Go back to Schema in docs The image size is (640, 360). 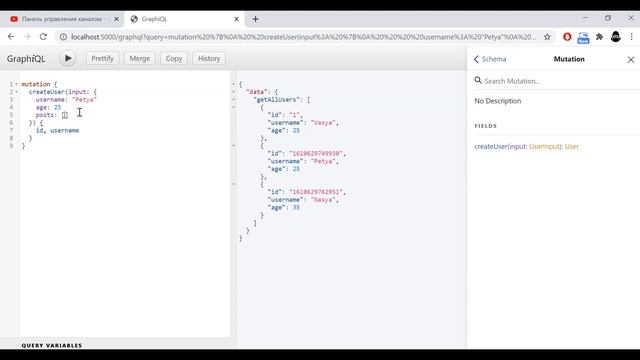490,59
